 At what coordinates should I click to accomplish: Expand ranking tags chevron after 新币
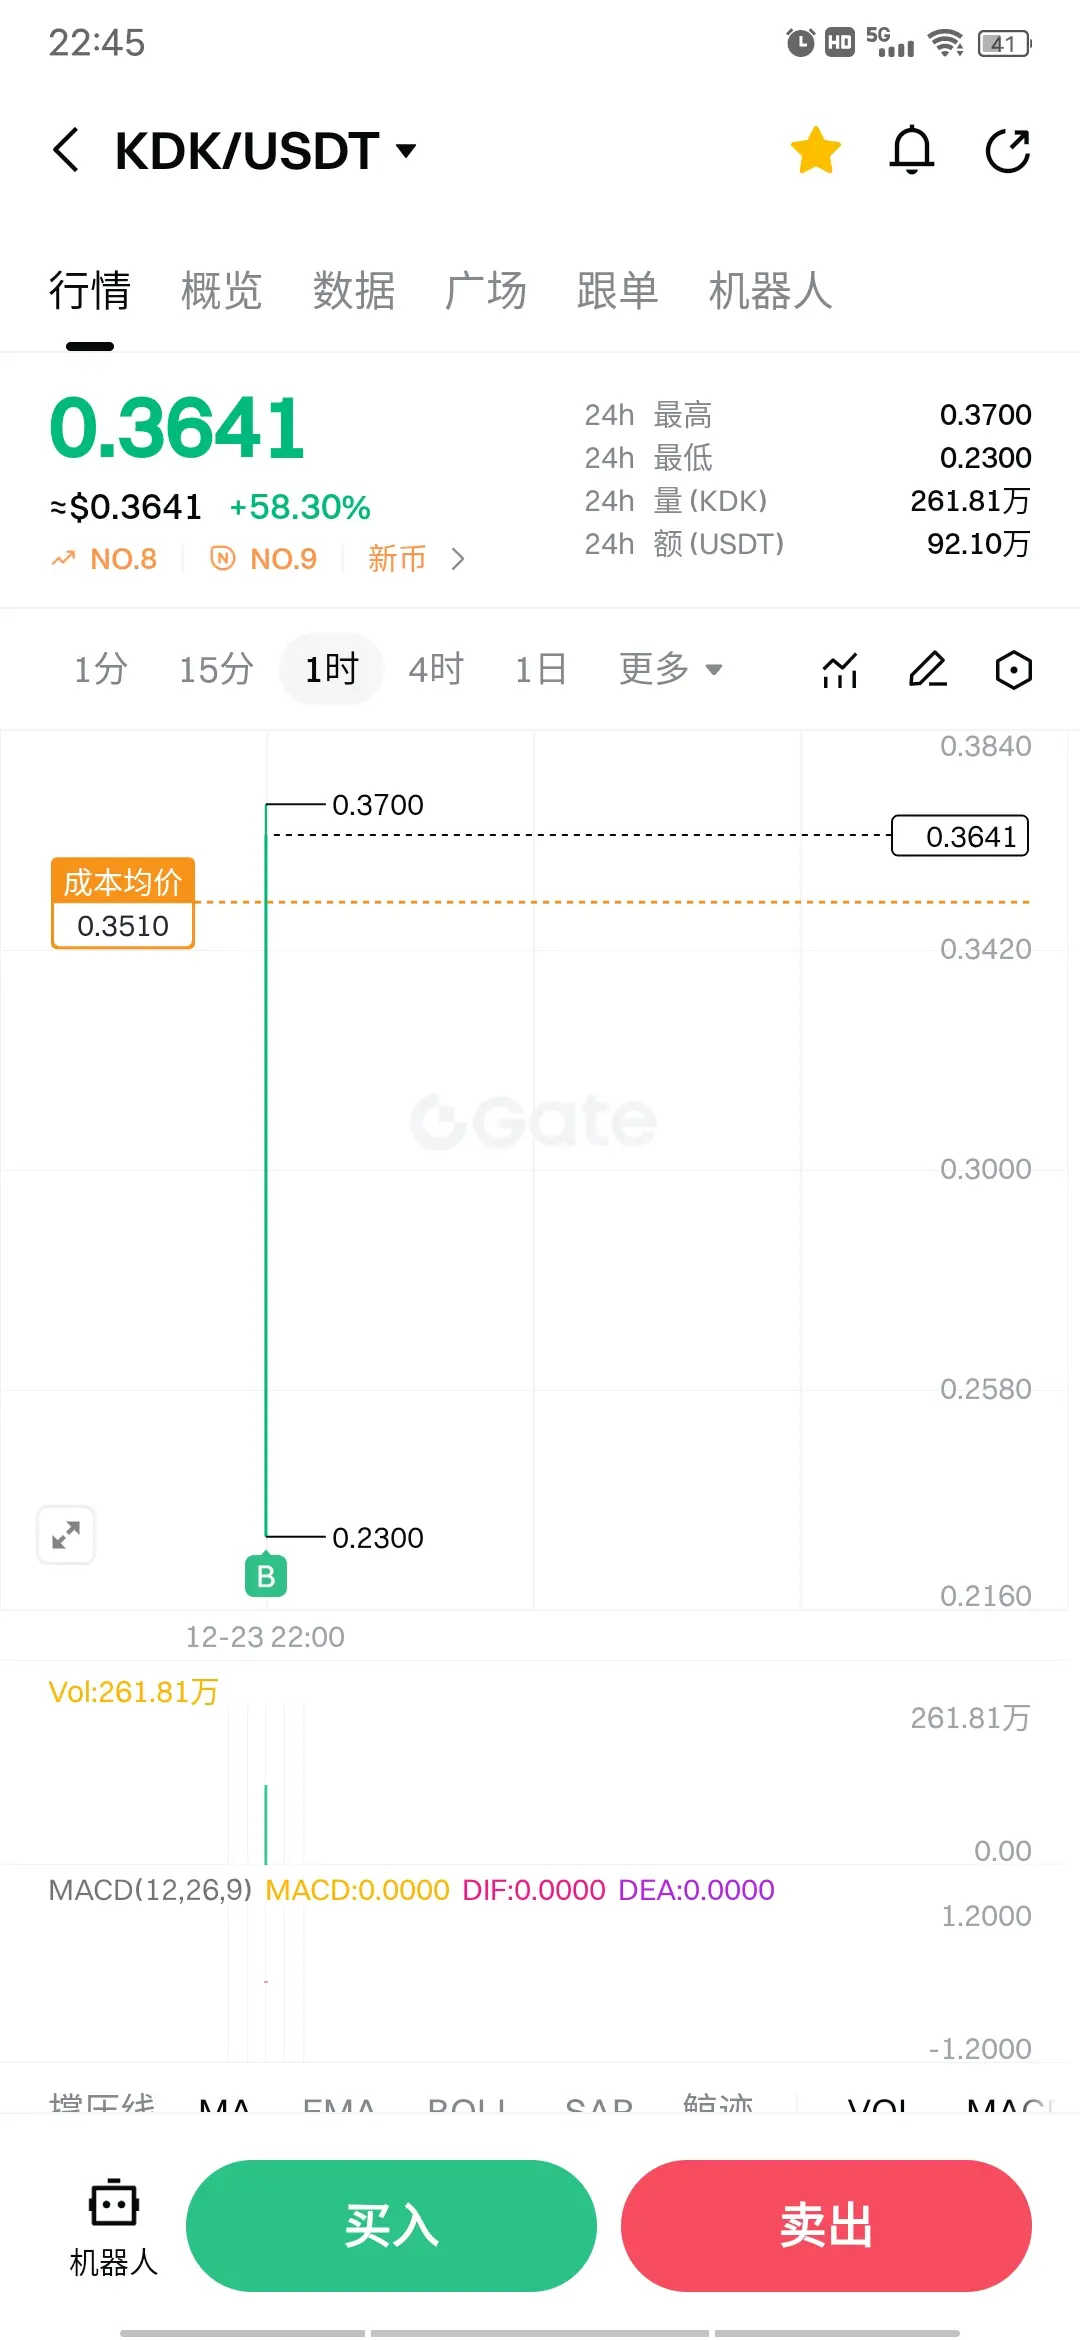click(x=458, y=559)
